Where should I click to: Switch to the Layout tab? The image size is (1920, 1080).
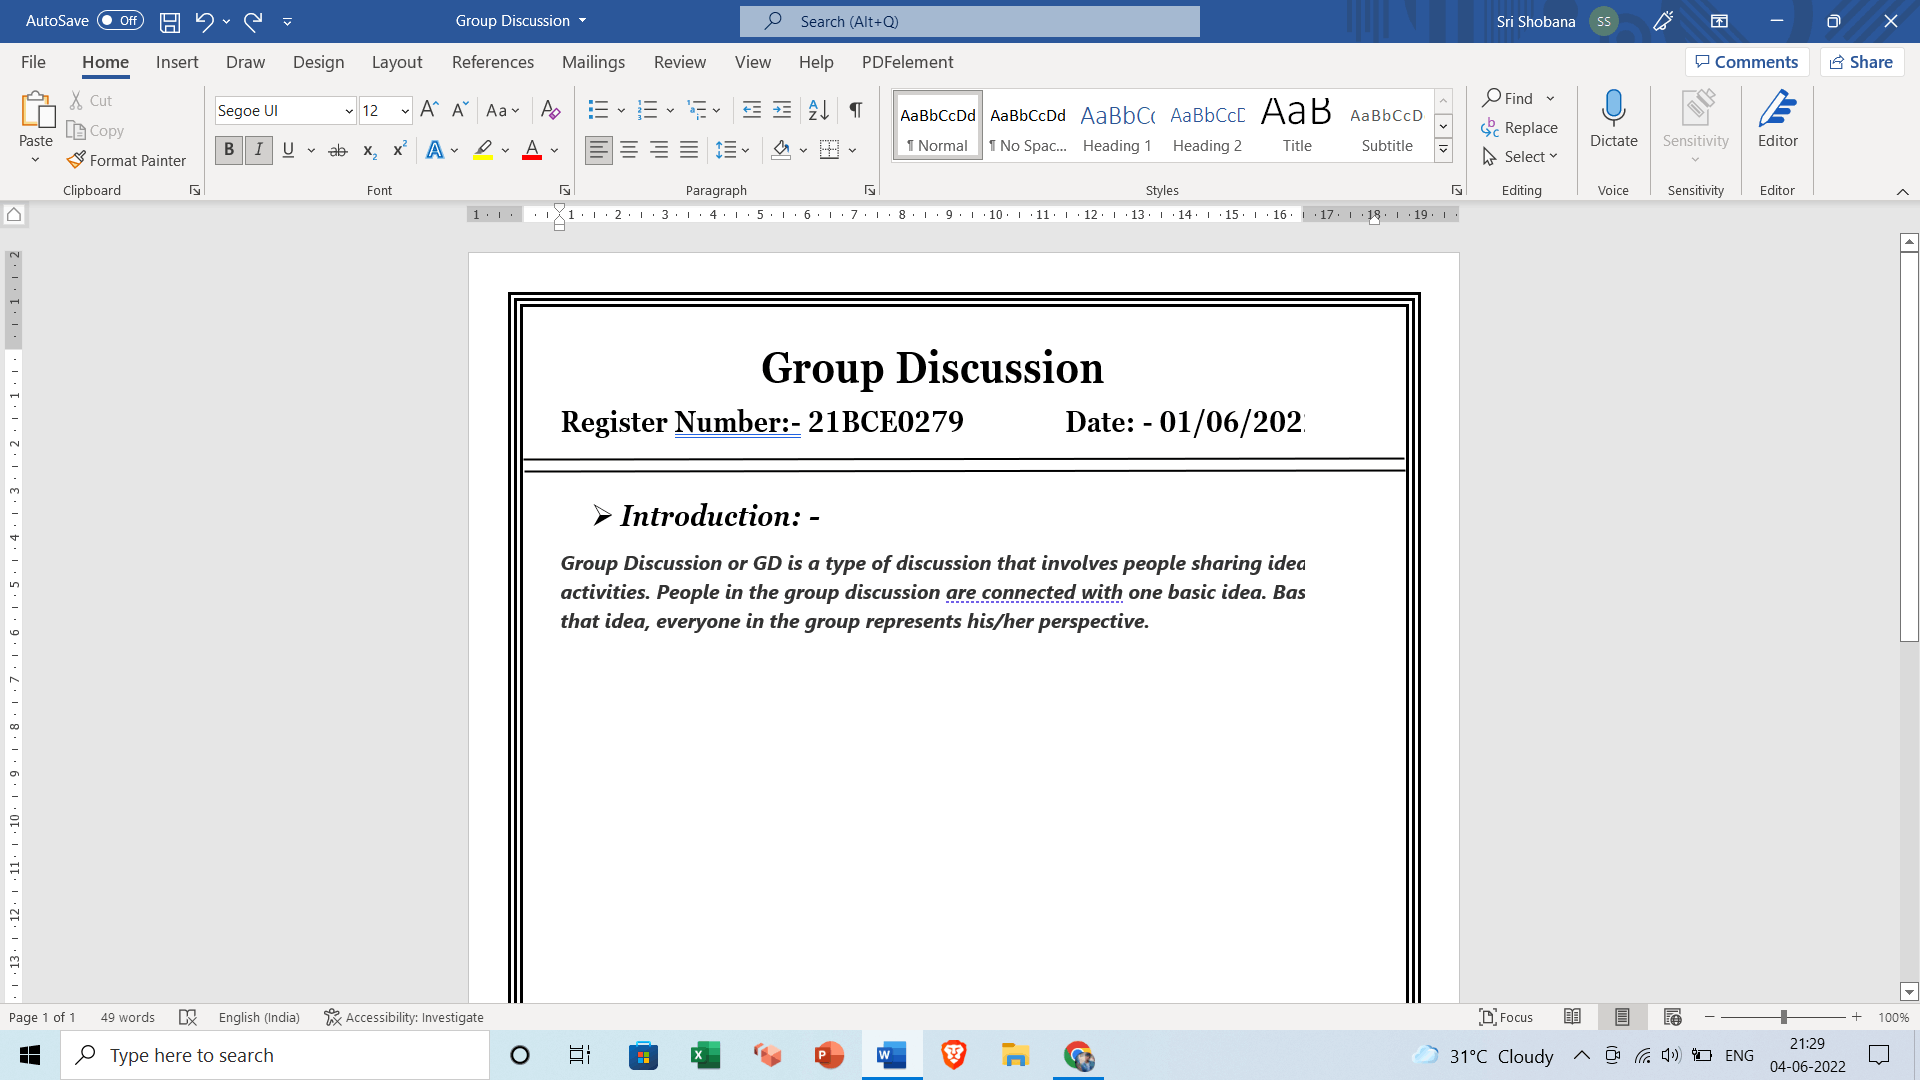coord(397,62)
